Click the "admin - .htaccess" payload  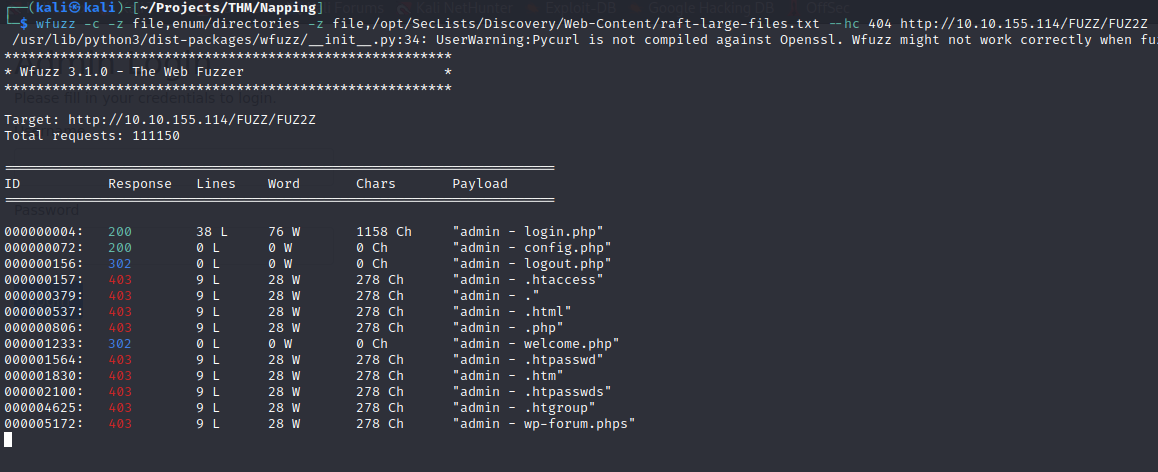pyautogui.click(x=527, y=279)
